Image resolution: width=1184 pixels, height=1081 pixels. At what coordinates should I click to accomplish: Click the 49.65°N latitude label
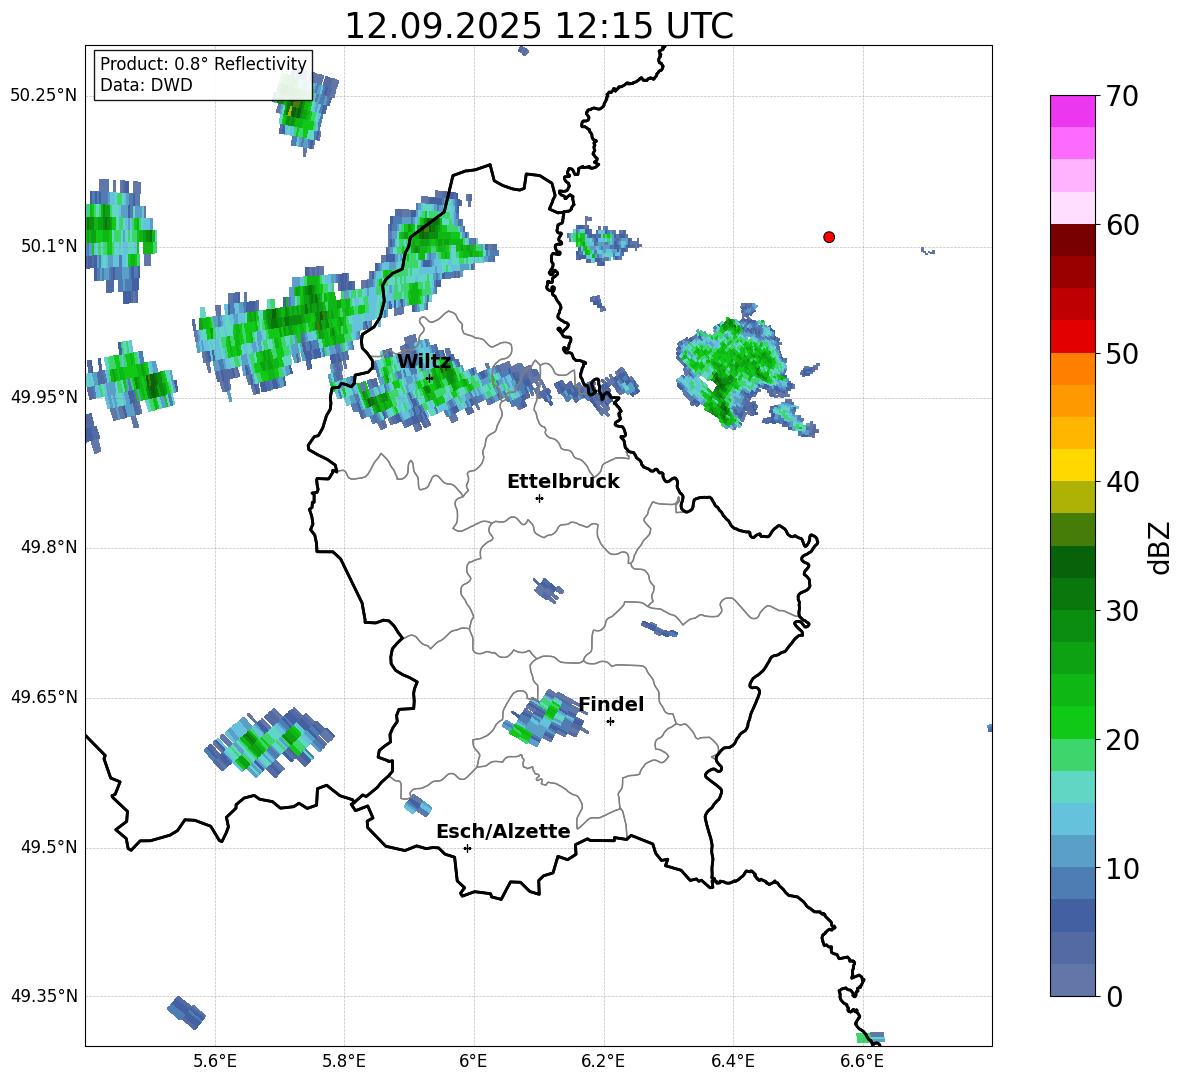pos(44,696)
